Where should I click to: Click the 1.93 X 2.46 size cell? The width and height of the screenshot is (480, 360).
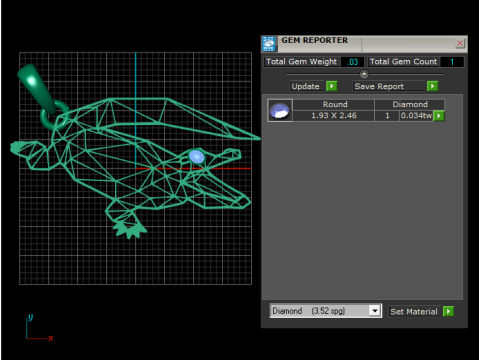pyautogui.click(x=334, y=116)
